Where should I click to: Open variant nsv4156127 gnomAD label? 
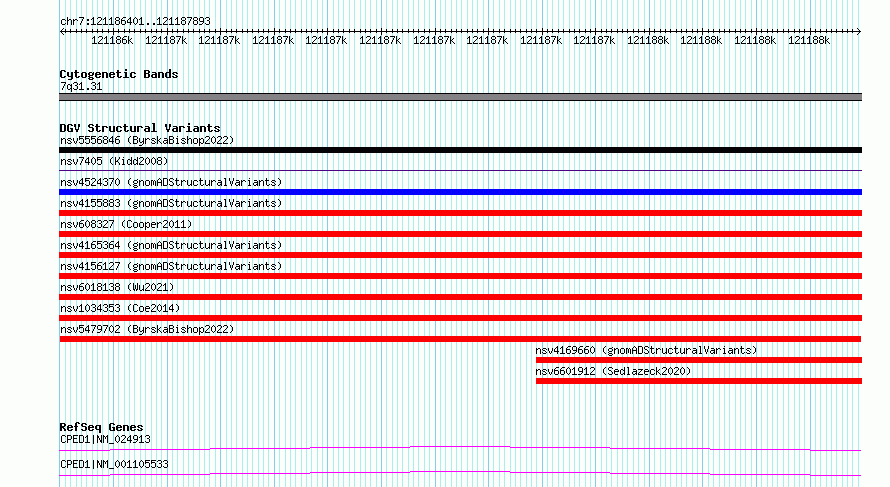[171, 266]
